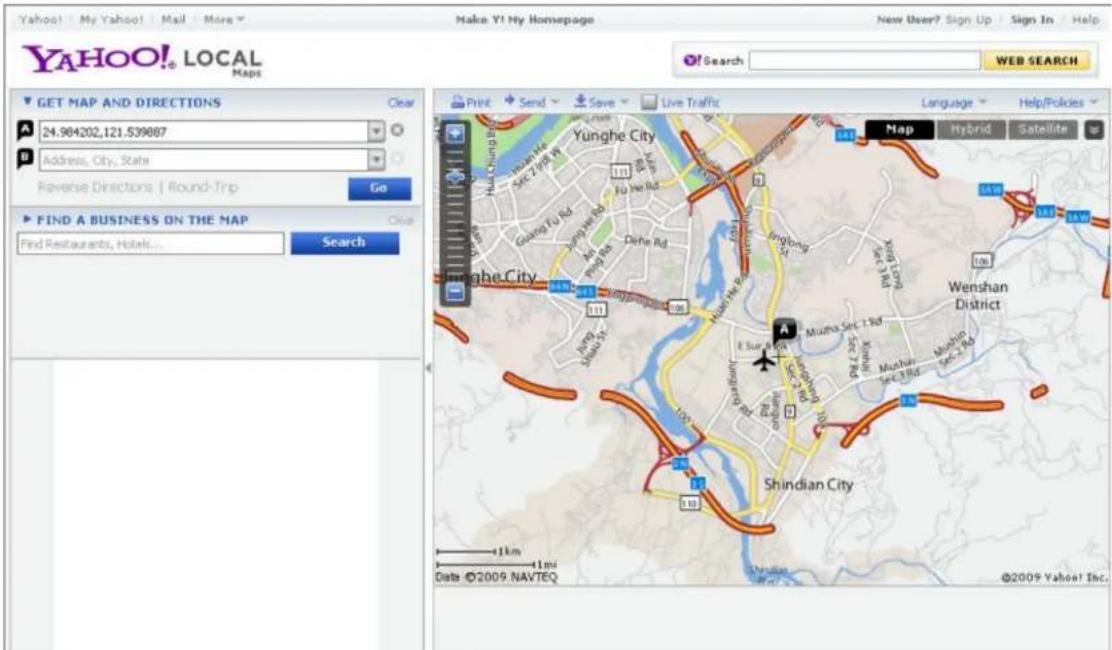Screen dimensions: 1112x650
Task: Click the Find Restaurants, Hotels input
Action: pyautogui.click(x=150, y=243)
